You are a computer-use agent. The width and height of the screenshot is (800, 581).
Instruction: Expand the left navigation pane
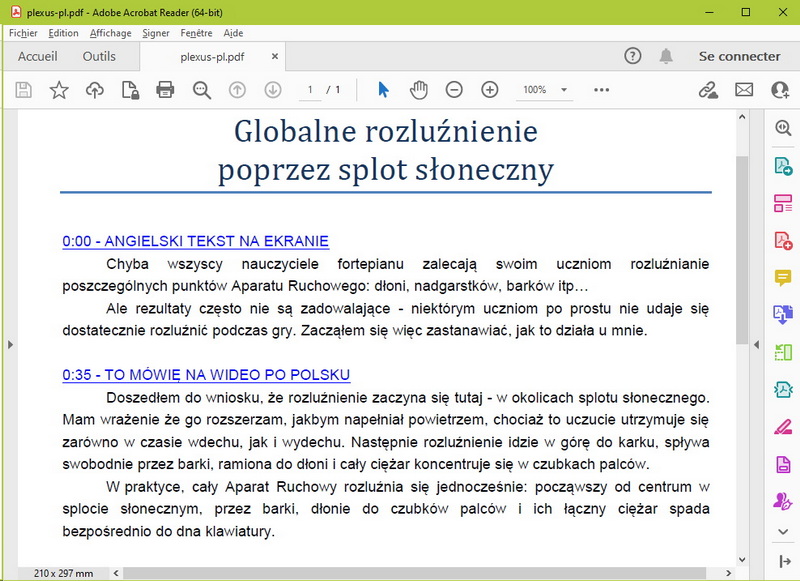10,344
